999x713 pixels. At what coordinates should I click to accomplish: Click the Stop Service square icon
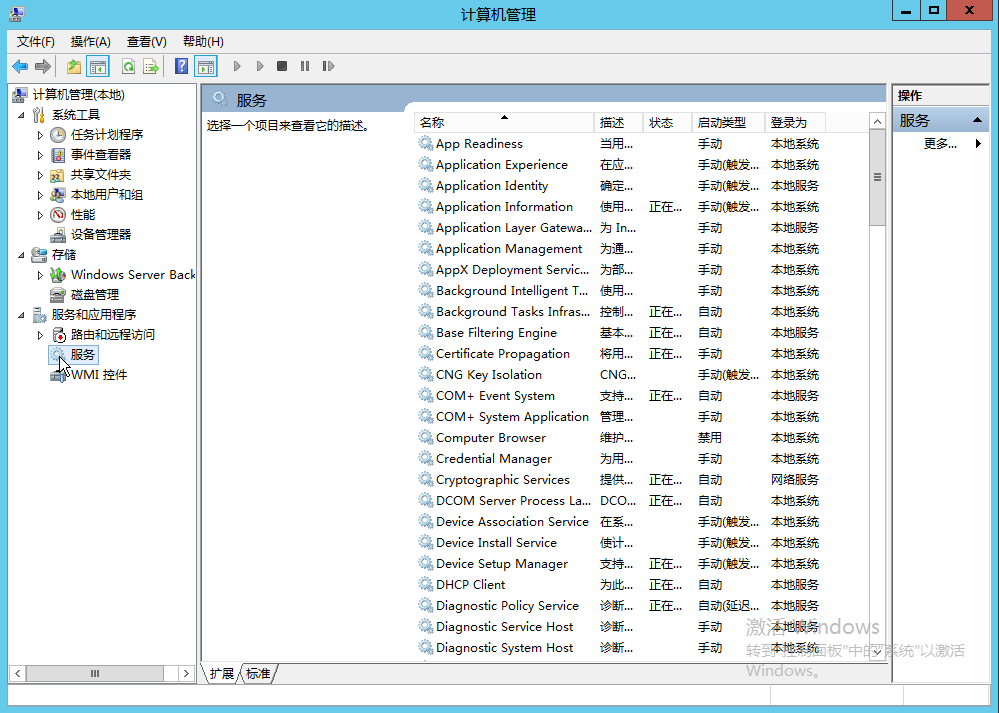pyautogui.click(x=282, y=66)
